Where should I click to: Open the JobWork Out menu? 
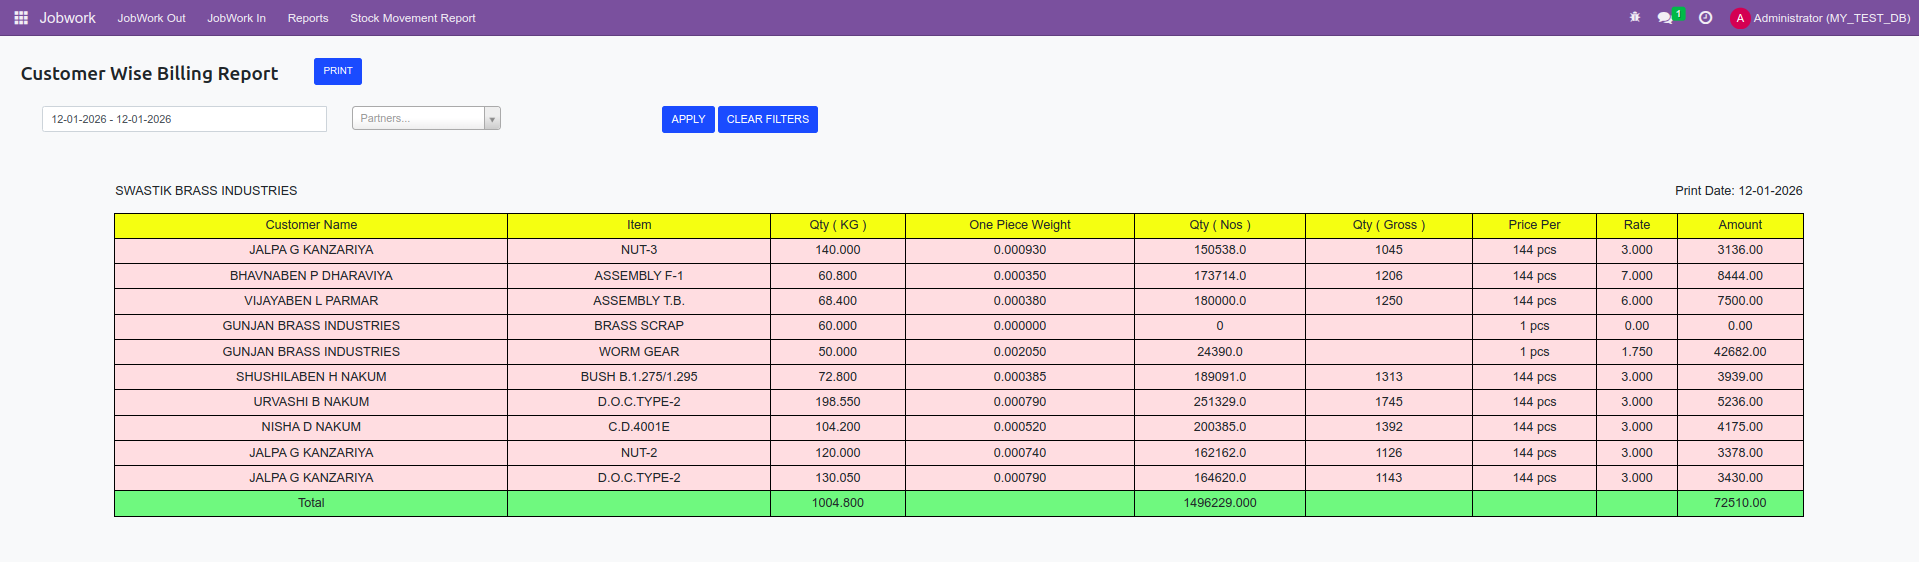pyautogui.click(x=151, y=18)
